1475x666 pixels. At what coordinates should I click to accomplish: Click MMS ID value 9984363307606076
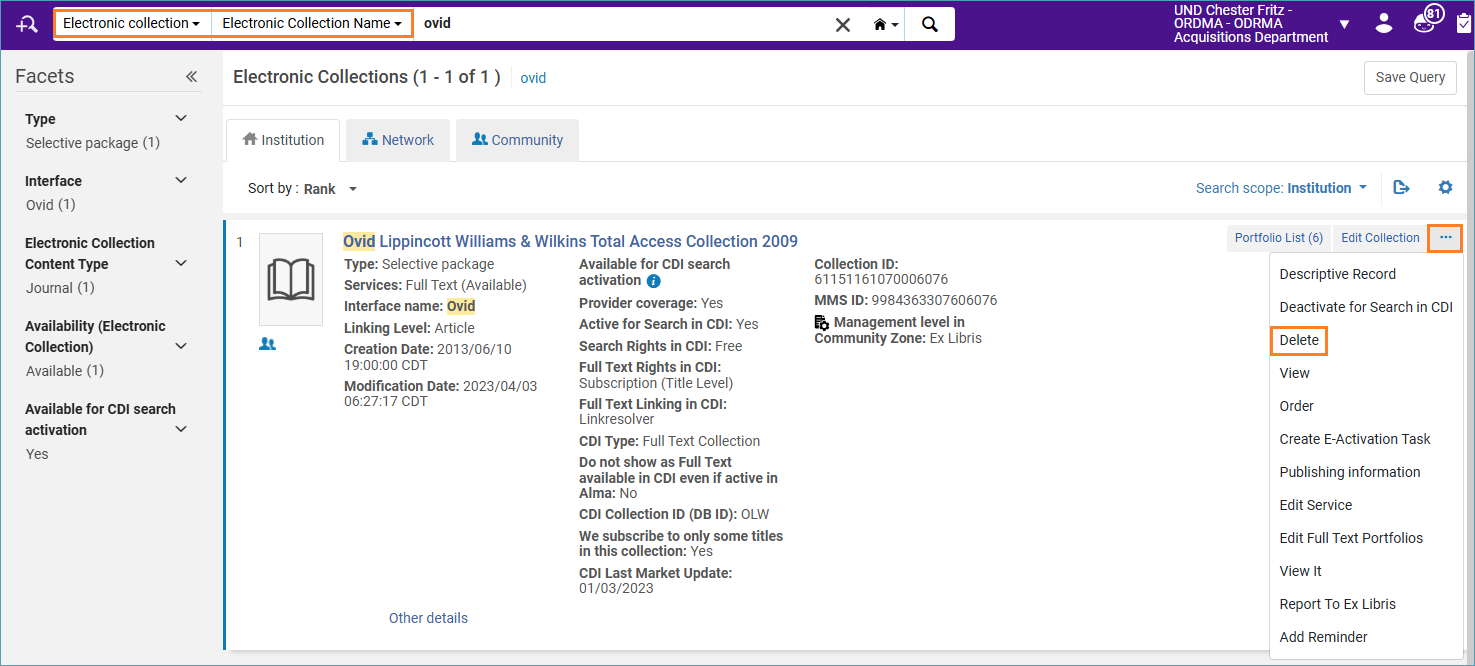tap(934, 300)
